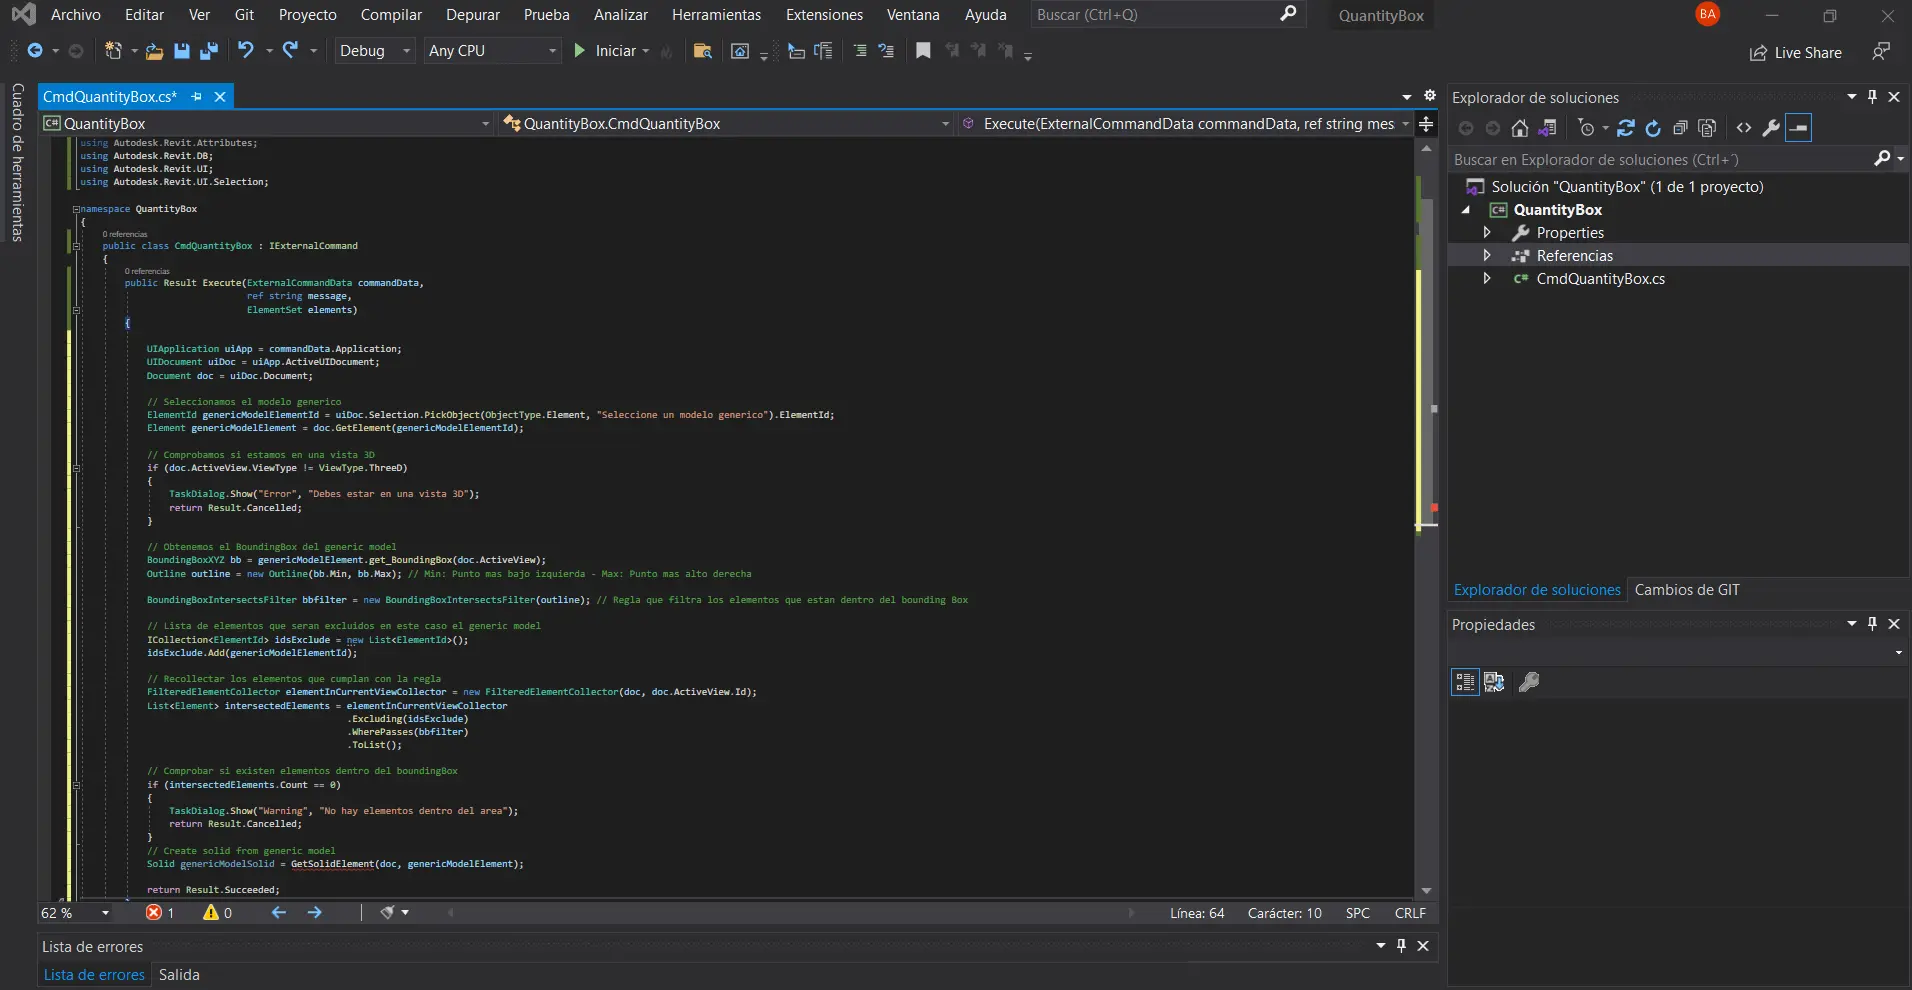Click the Find in Files icon

pyautogui.click(x=703, y=51)
